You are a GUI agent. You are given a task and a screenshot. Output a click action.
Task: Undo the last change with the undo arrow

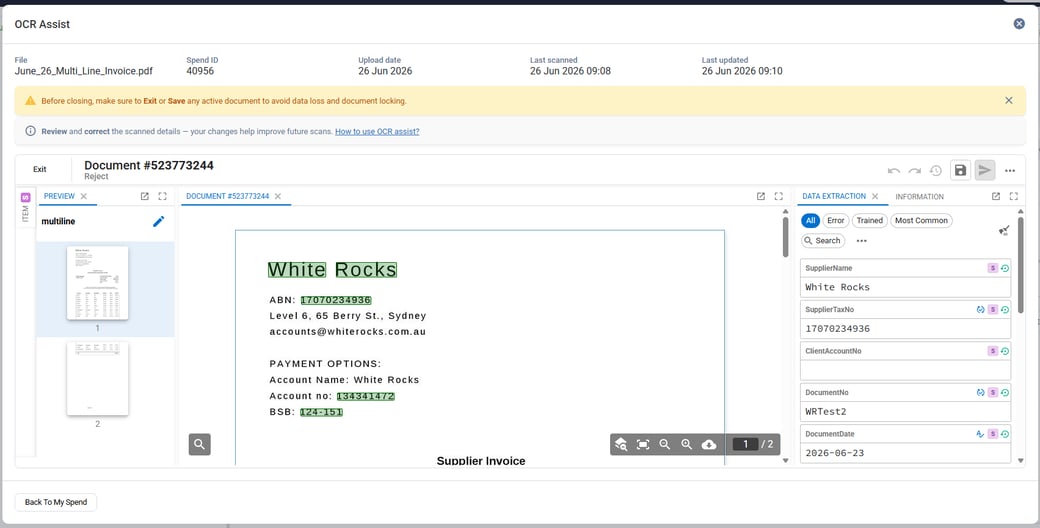tap(893, 171)
